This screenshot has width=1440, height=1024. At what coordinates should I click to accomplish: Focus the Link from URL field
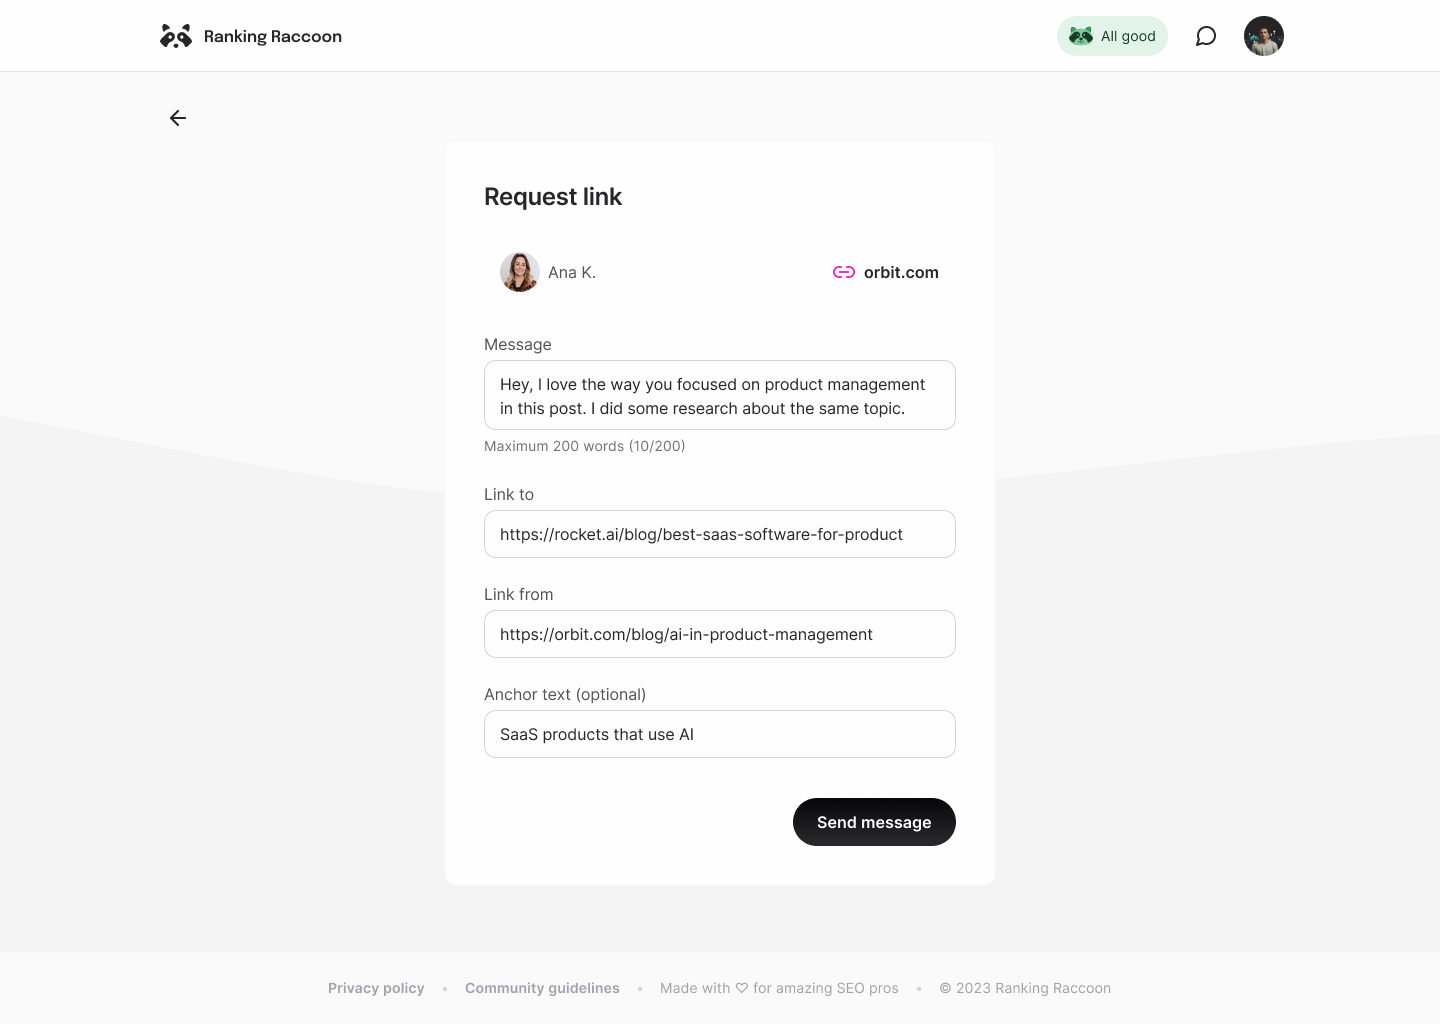720,634
